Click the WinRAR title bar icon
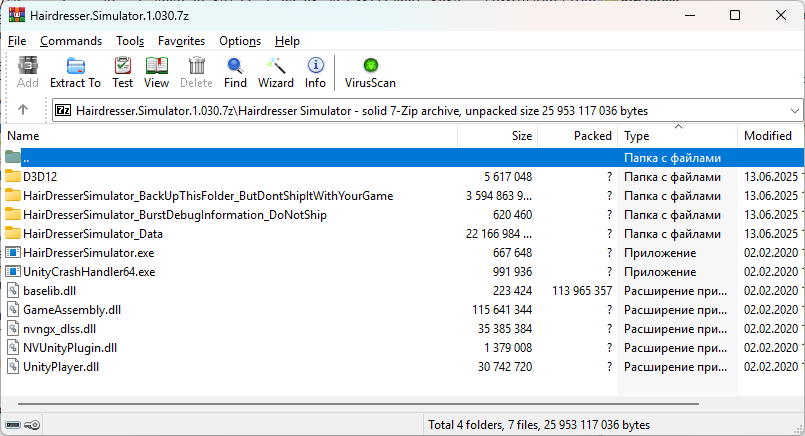The width and height of the screenshot is (805, 436). [x=16, y=15]
